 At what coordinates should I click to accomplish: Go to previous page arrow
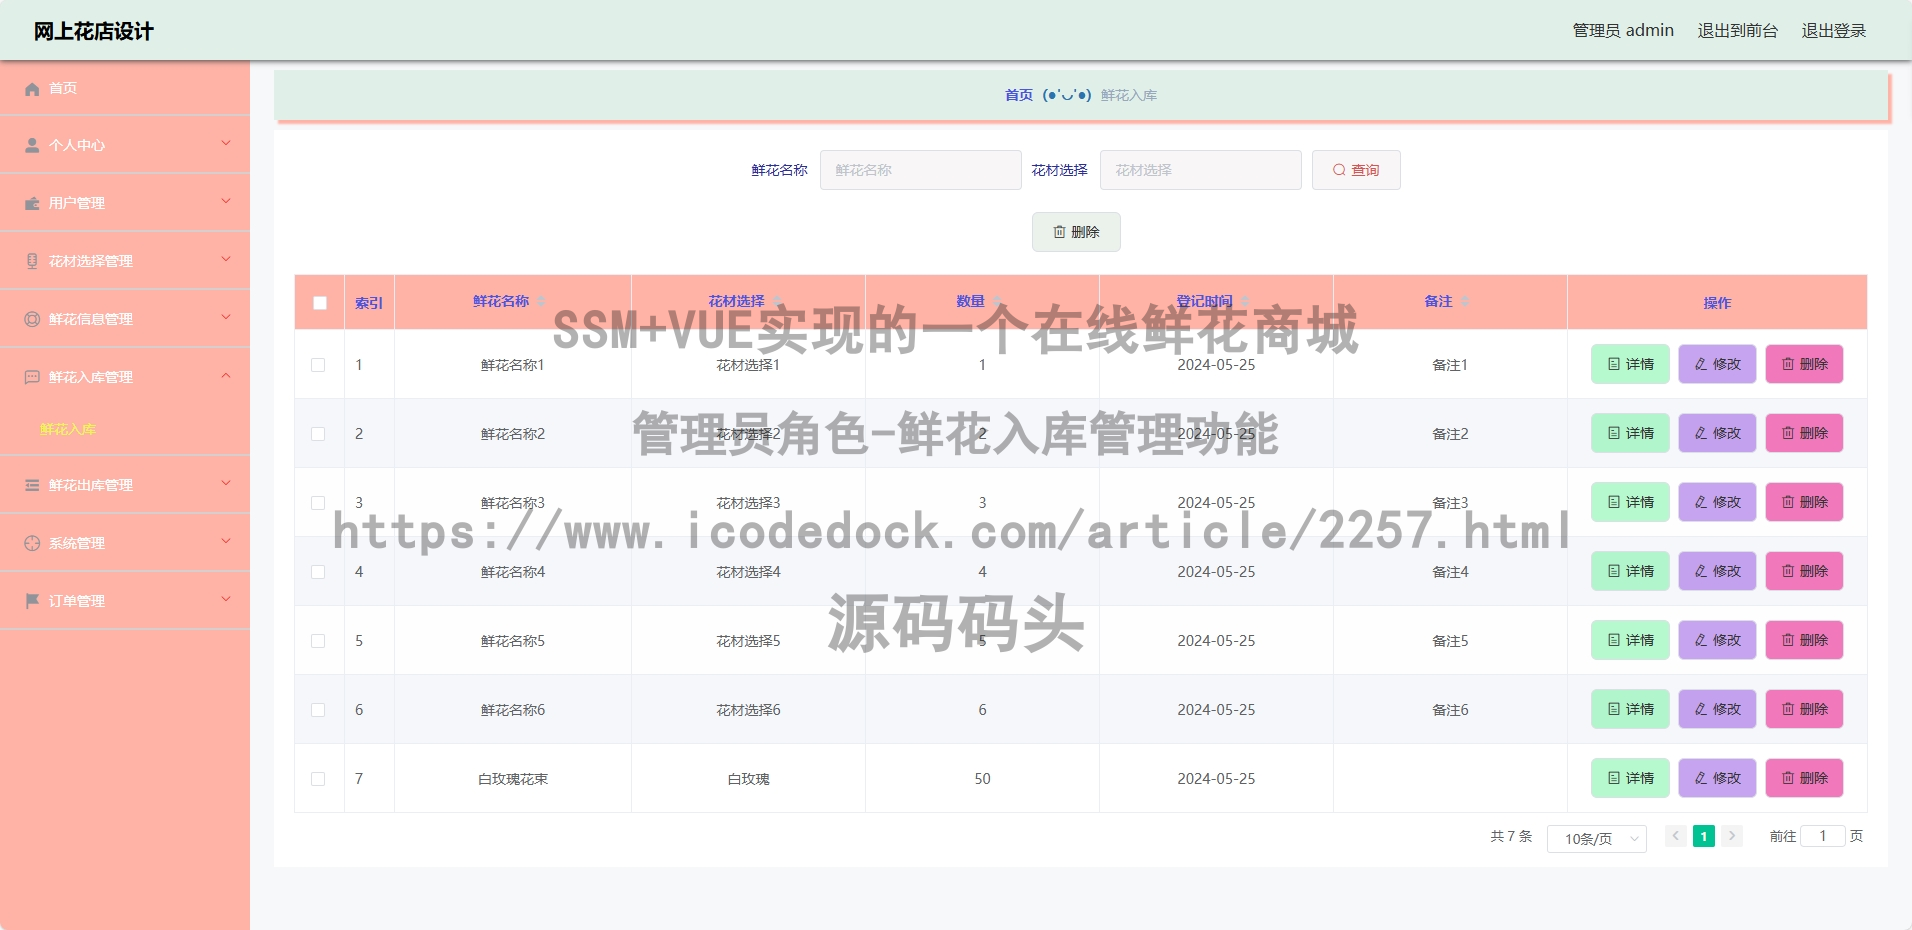1676,836
